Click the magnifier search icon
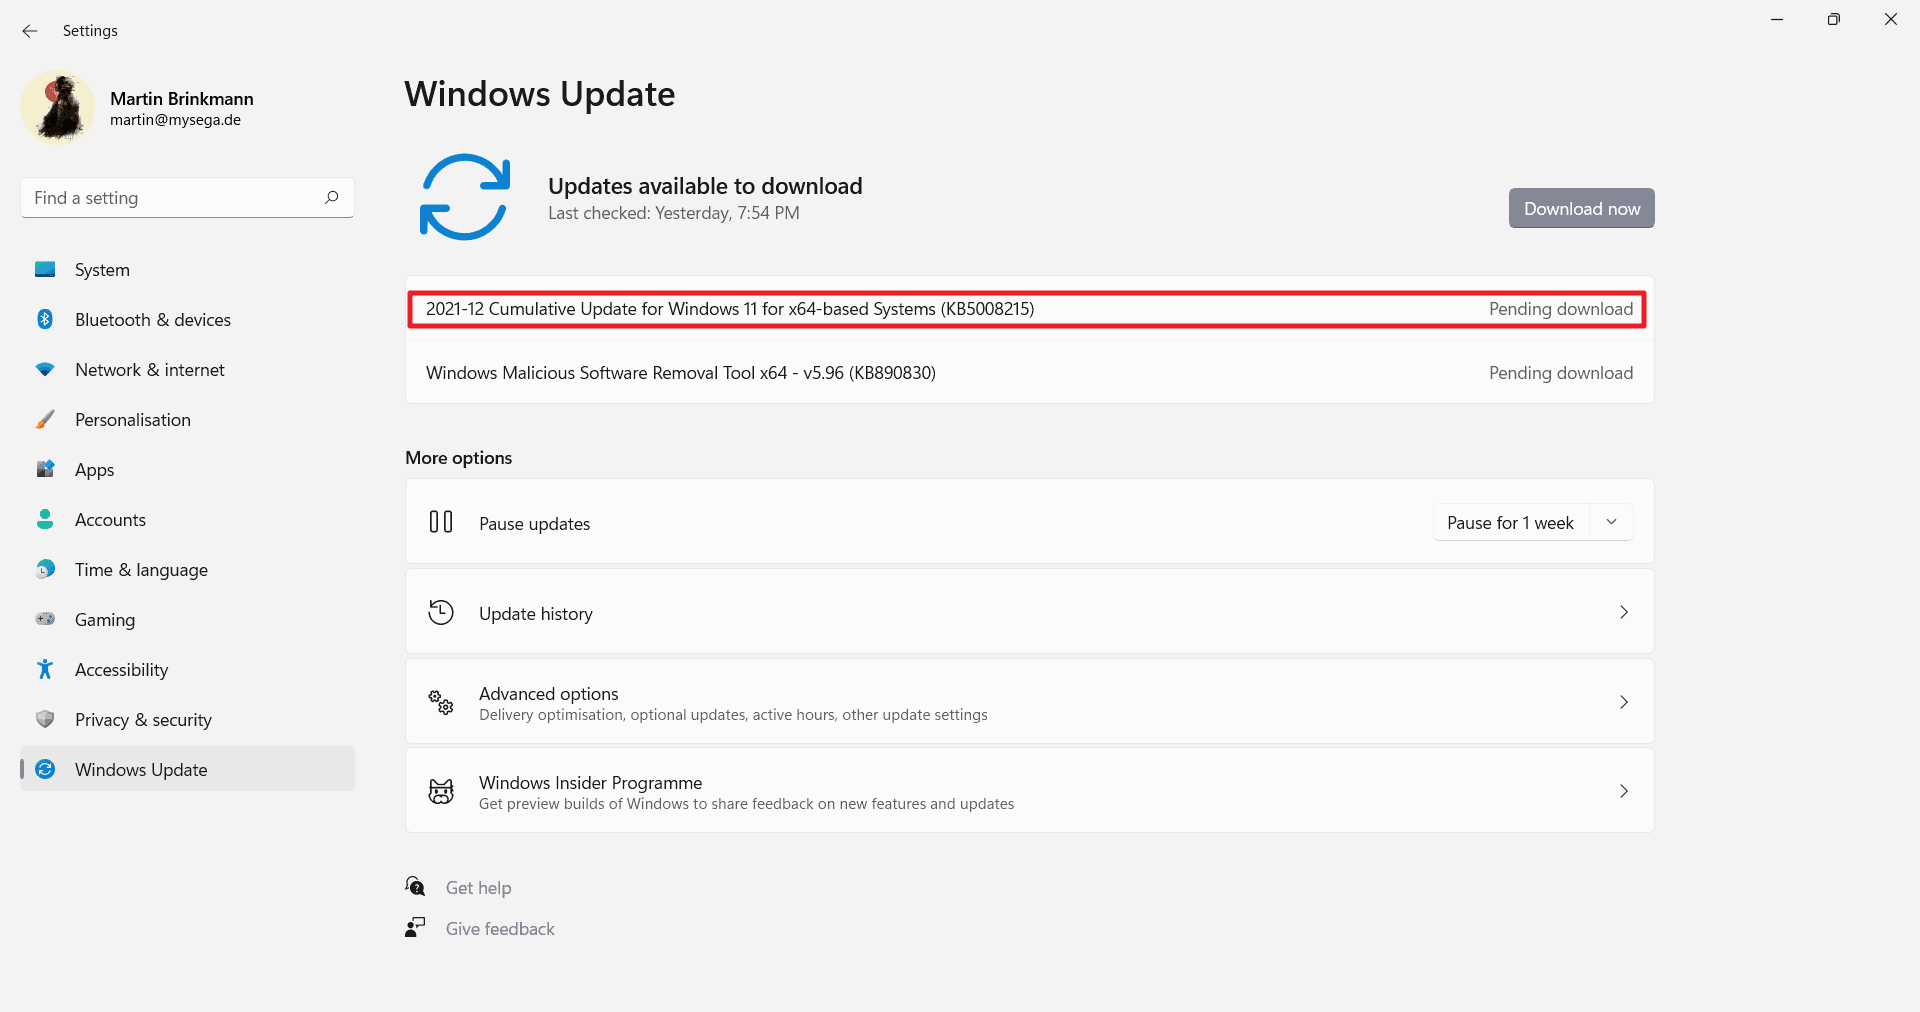The height and width of the screenshot is (1012, 1920). tap(332, 197)
